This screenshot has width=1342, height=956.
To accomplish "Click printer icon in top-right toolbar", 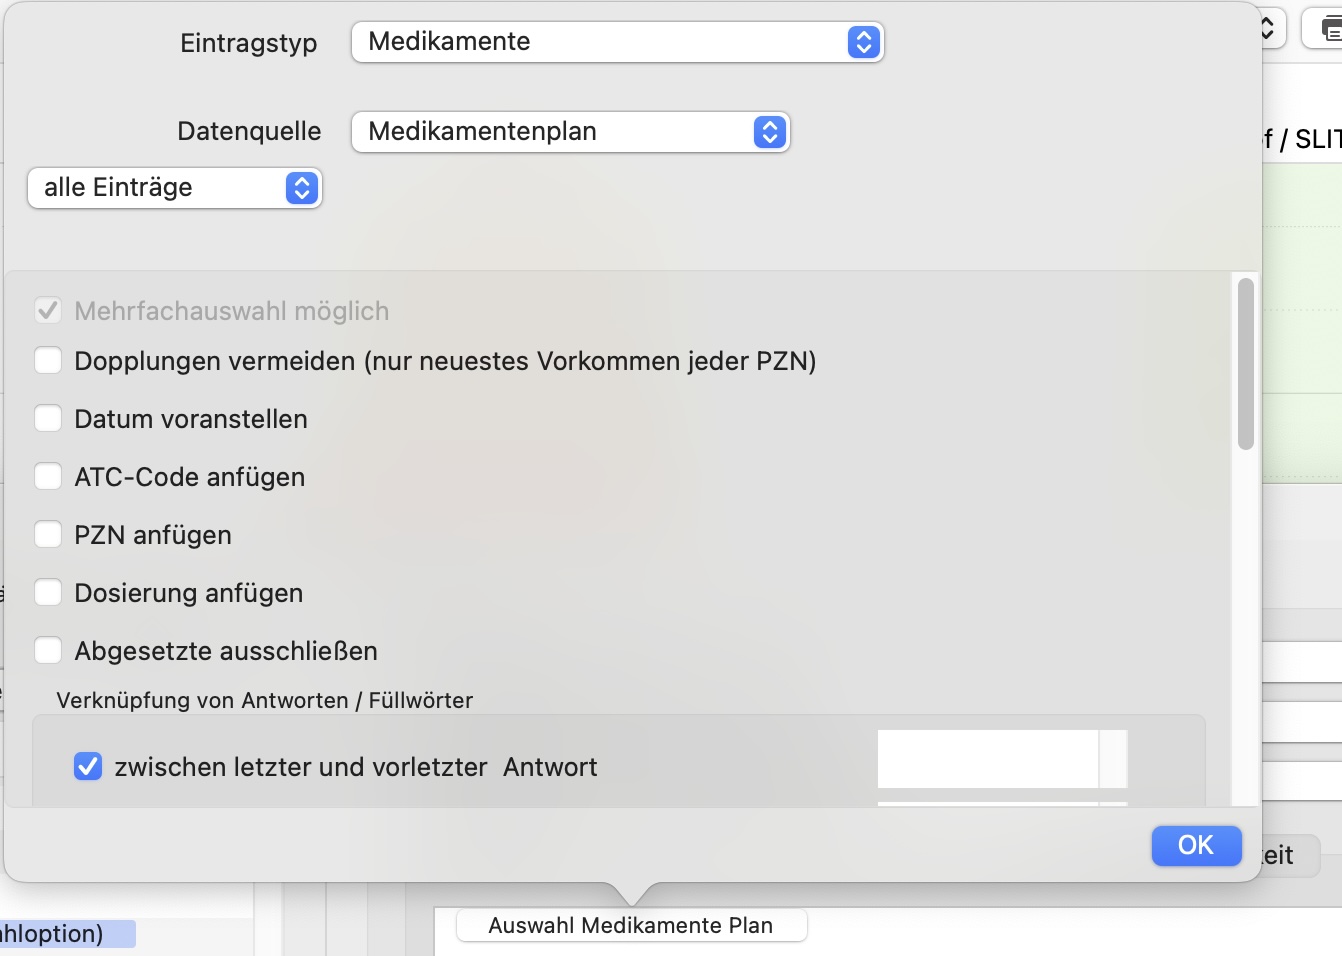I will [1330, 29].
